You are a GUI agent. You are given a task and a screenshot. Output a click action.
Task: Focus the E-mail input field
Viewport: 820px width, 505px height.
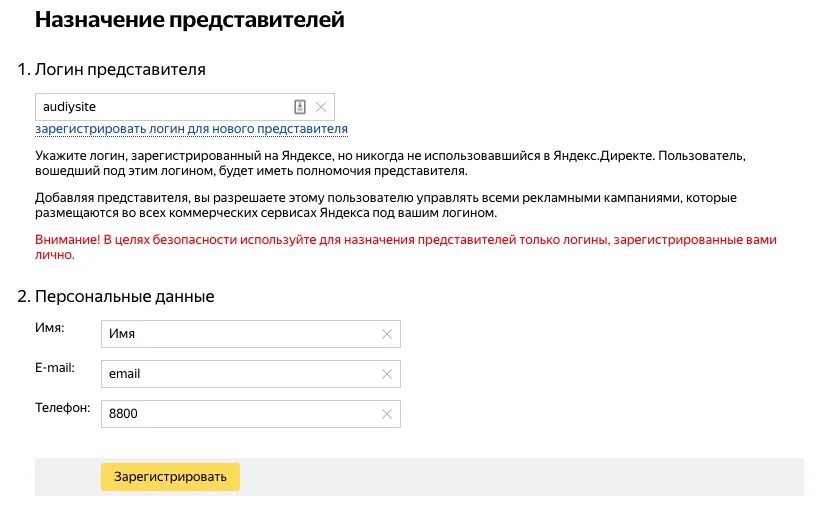[250, 374]
